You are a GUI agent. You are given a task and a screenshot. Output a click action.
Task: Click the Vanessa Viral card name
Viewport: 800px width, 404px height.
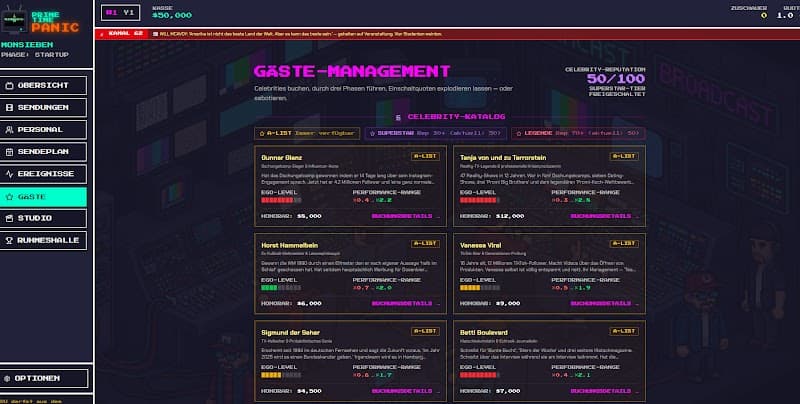[x=481, y=245]
